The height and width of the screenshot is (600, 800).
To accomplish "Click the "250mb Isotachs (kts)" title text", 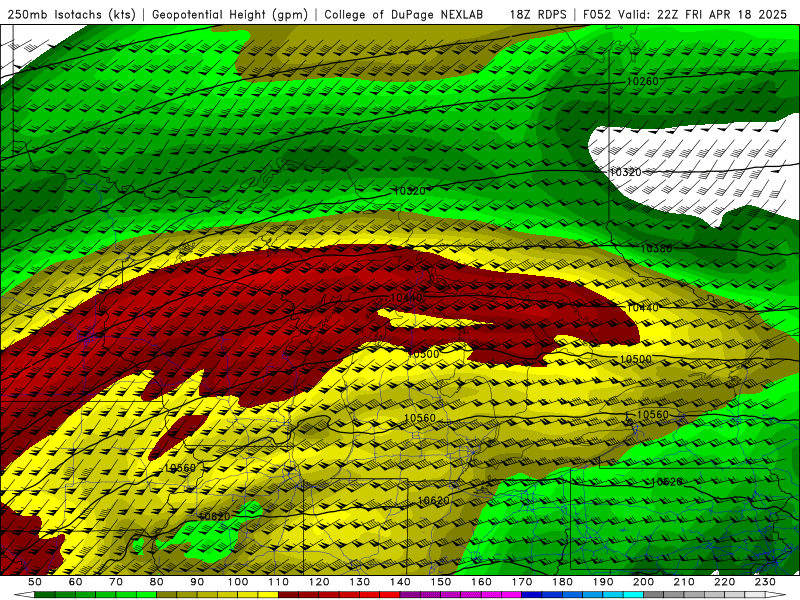I will [71, 14].
